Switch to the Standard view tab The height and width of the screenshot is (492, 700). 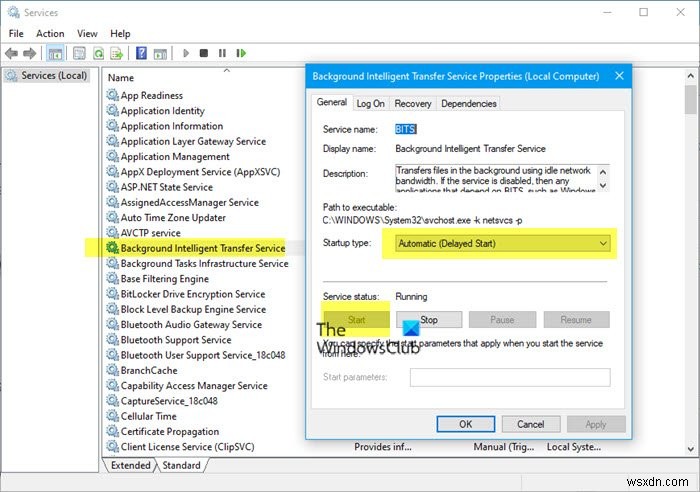coord(181,465)
